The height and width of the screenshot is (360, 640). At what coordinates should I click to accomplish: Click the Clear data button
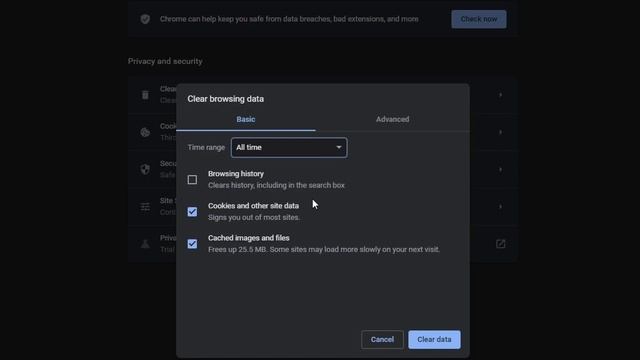click(x=434, y=339)
